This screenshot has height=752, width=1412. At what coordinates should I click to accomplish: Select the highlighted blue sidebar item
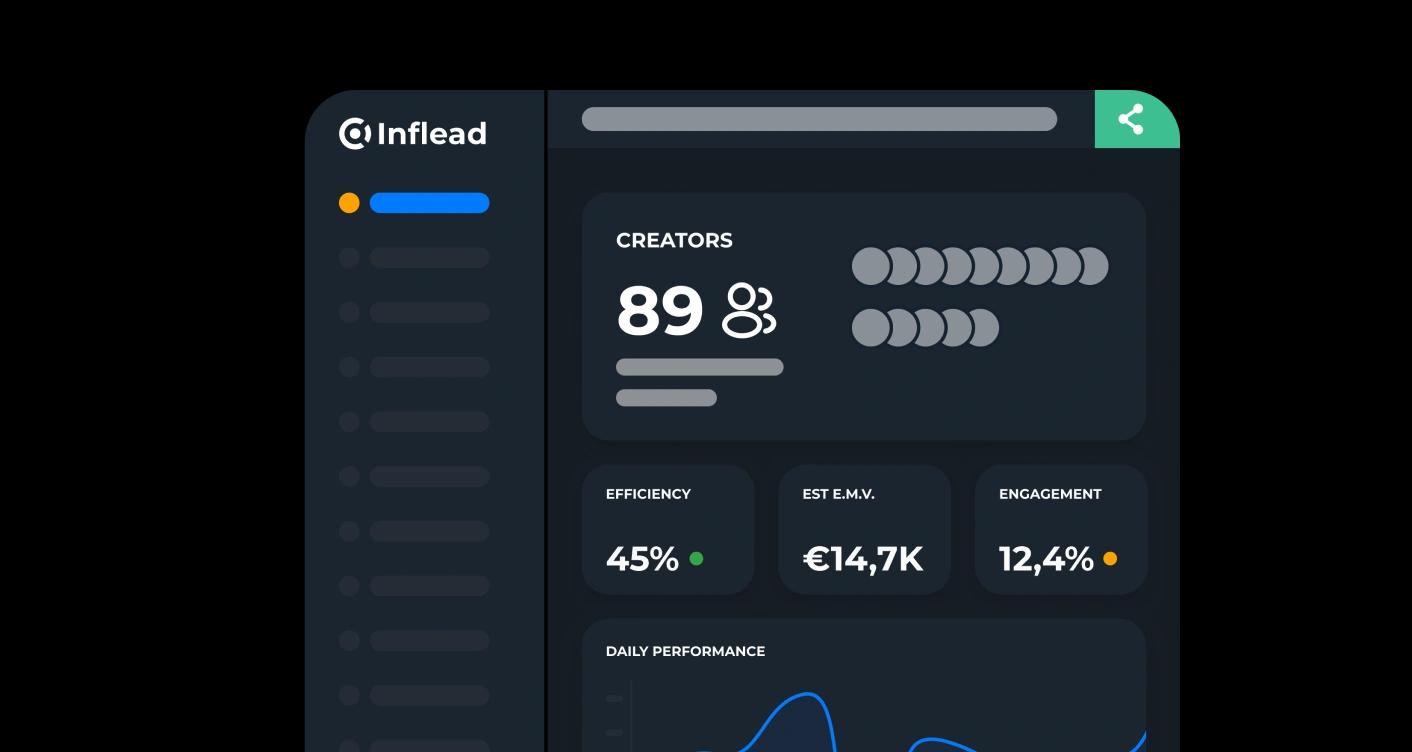pyautogui.click(x=430, y=203)
